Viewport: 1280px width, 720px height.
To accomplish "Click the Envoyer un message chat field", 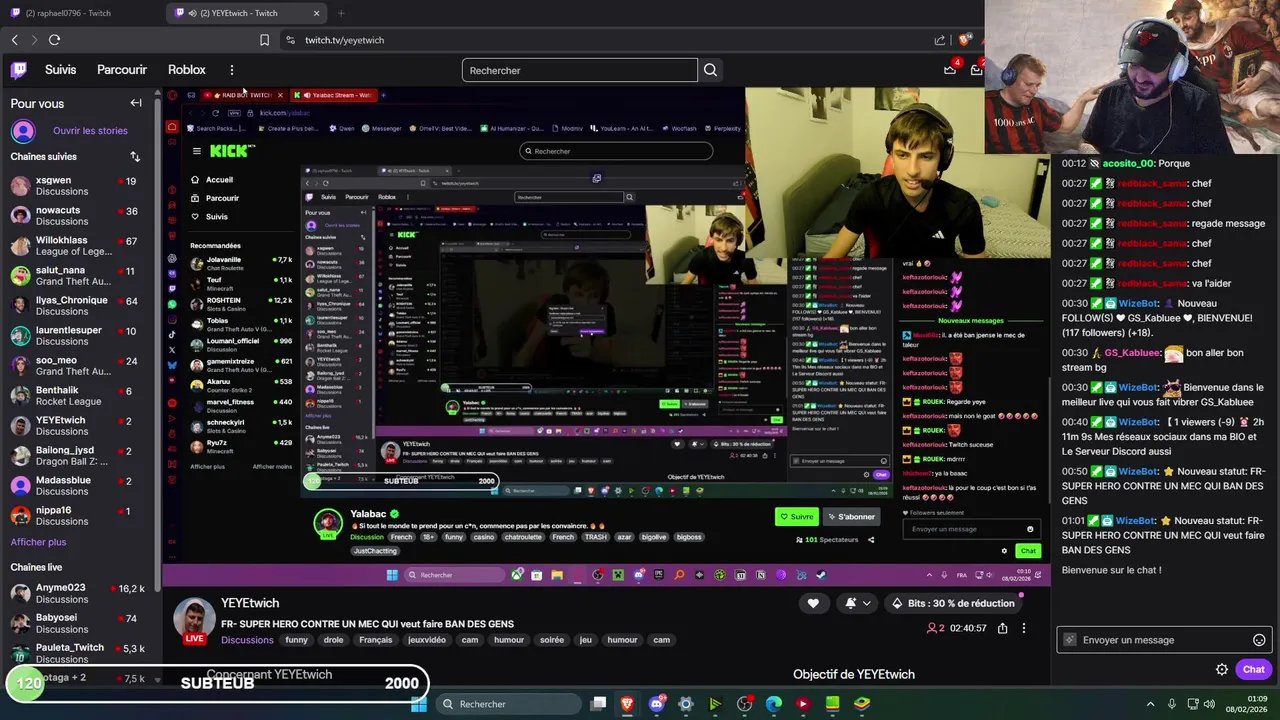I will pos(1163,640).
